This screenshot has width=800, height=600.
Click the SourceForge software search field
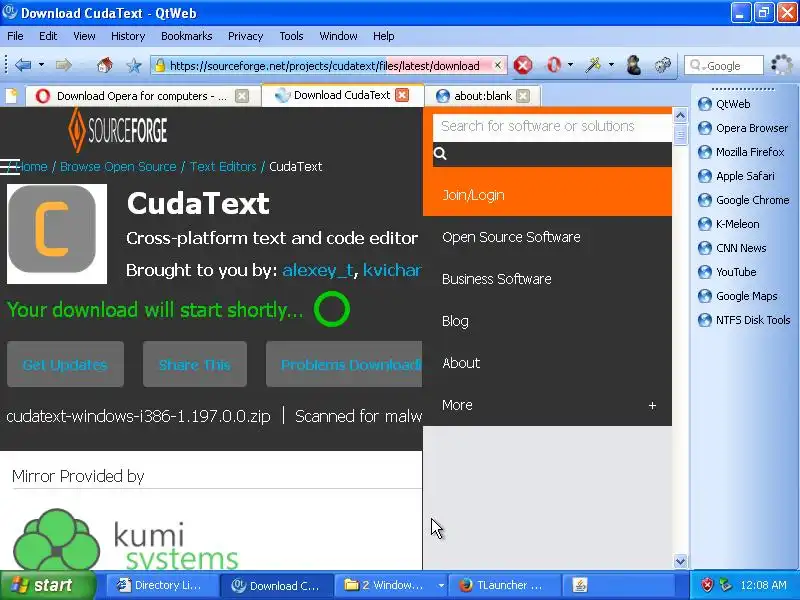pos(552,127)
